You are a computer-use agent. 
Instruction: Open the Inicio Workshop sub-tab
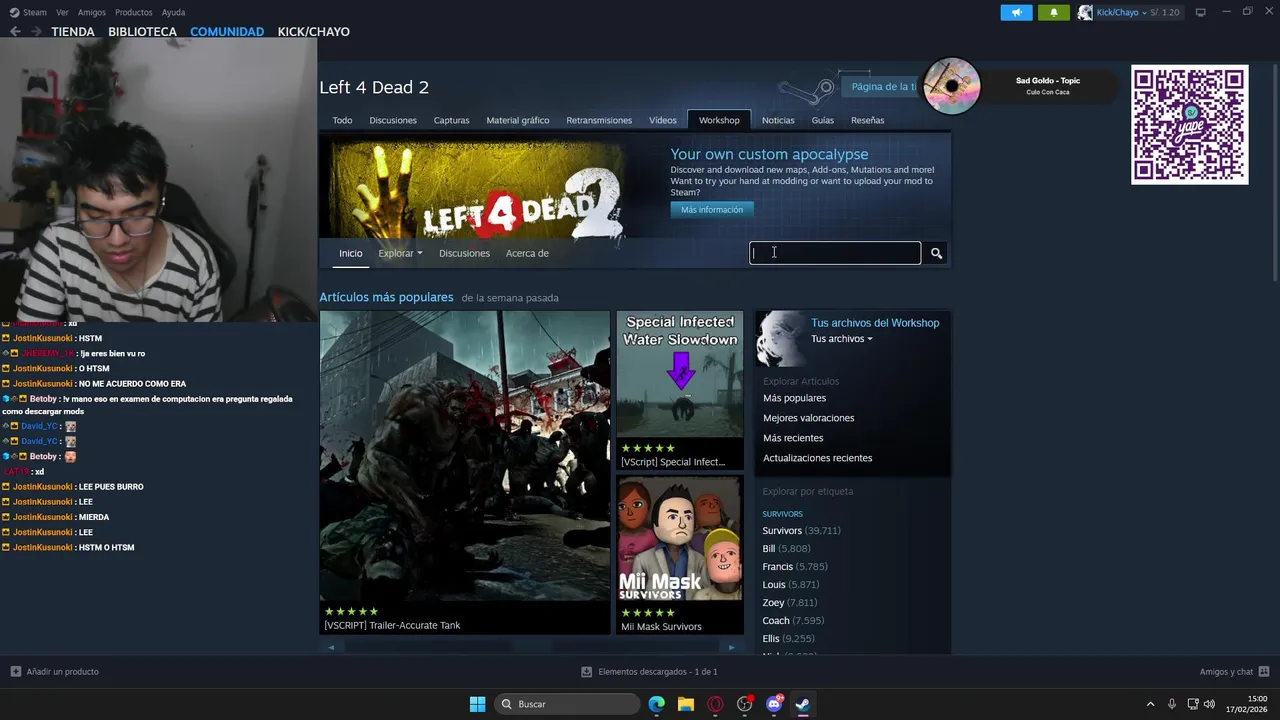tap(350, 253)
